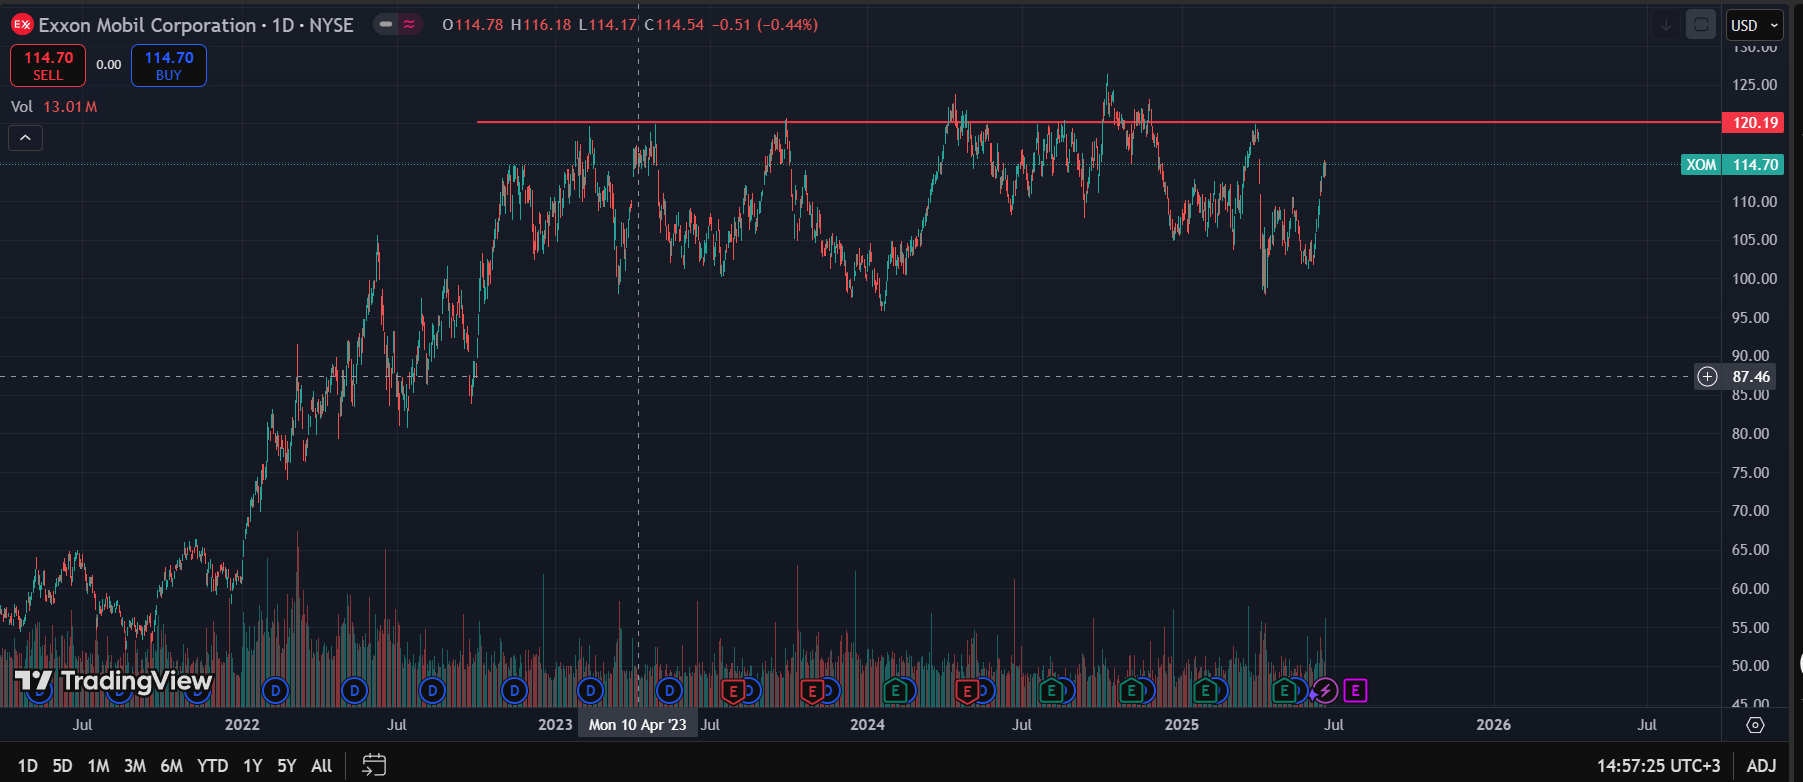Select the 1Y time range

point(253,766)
